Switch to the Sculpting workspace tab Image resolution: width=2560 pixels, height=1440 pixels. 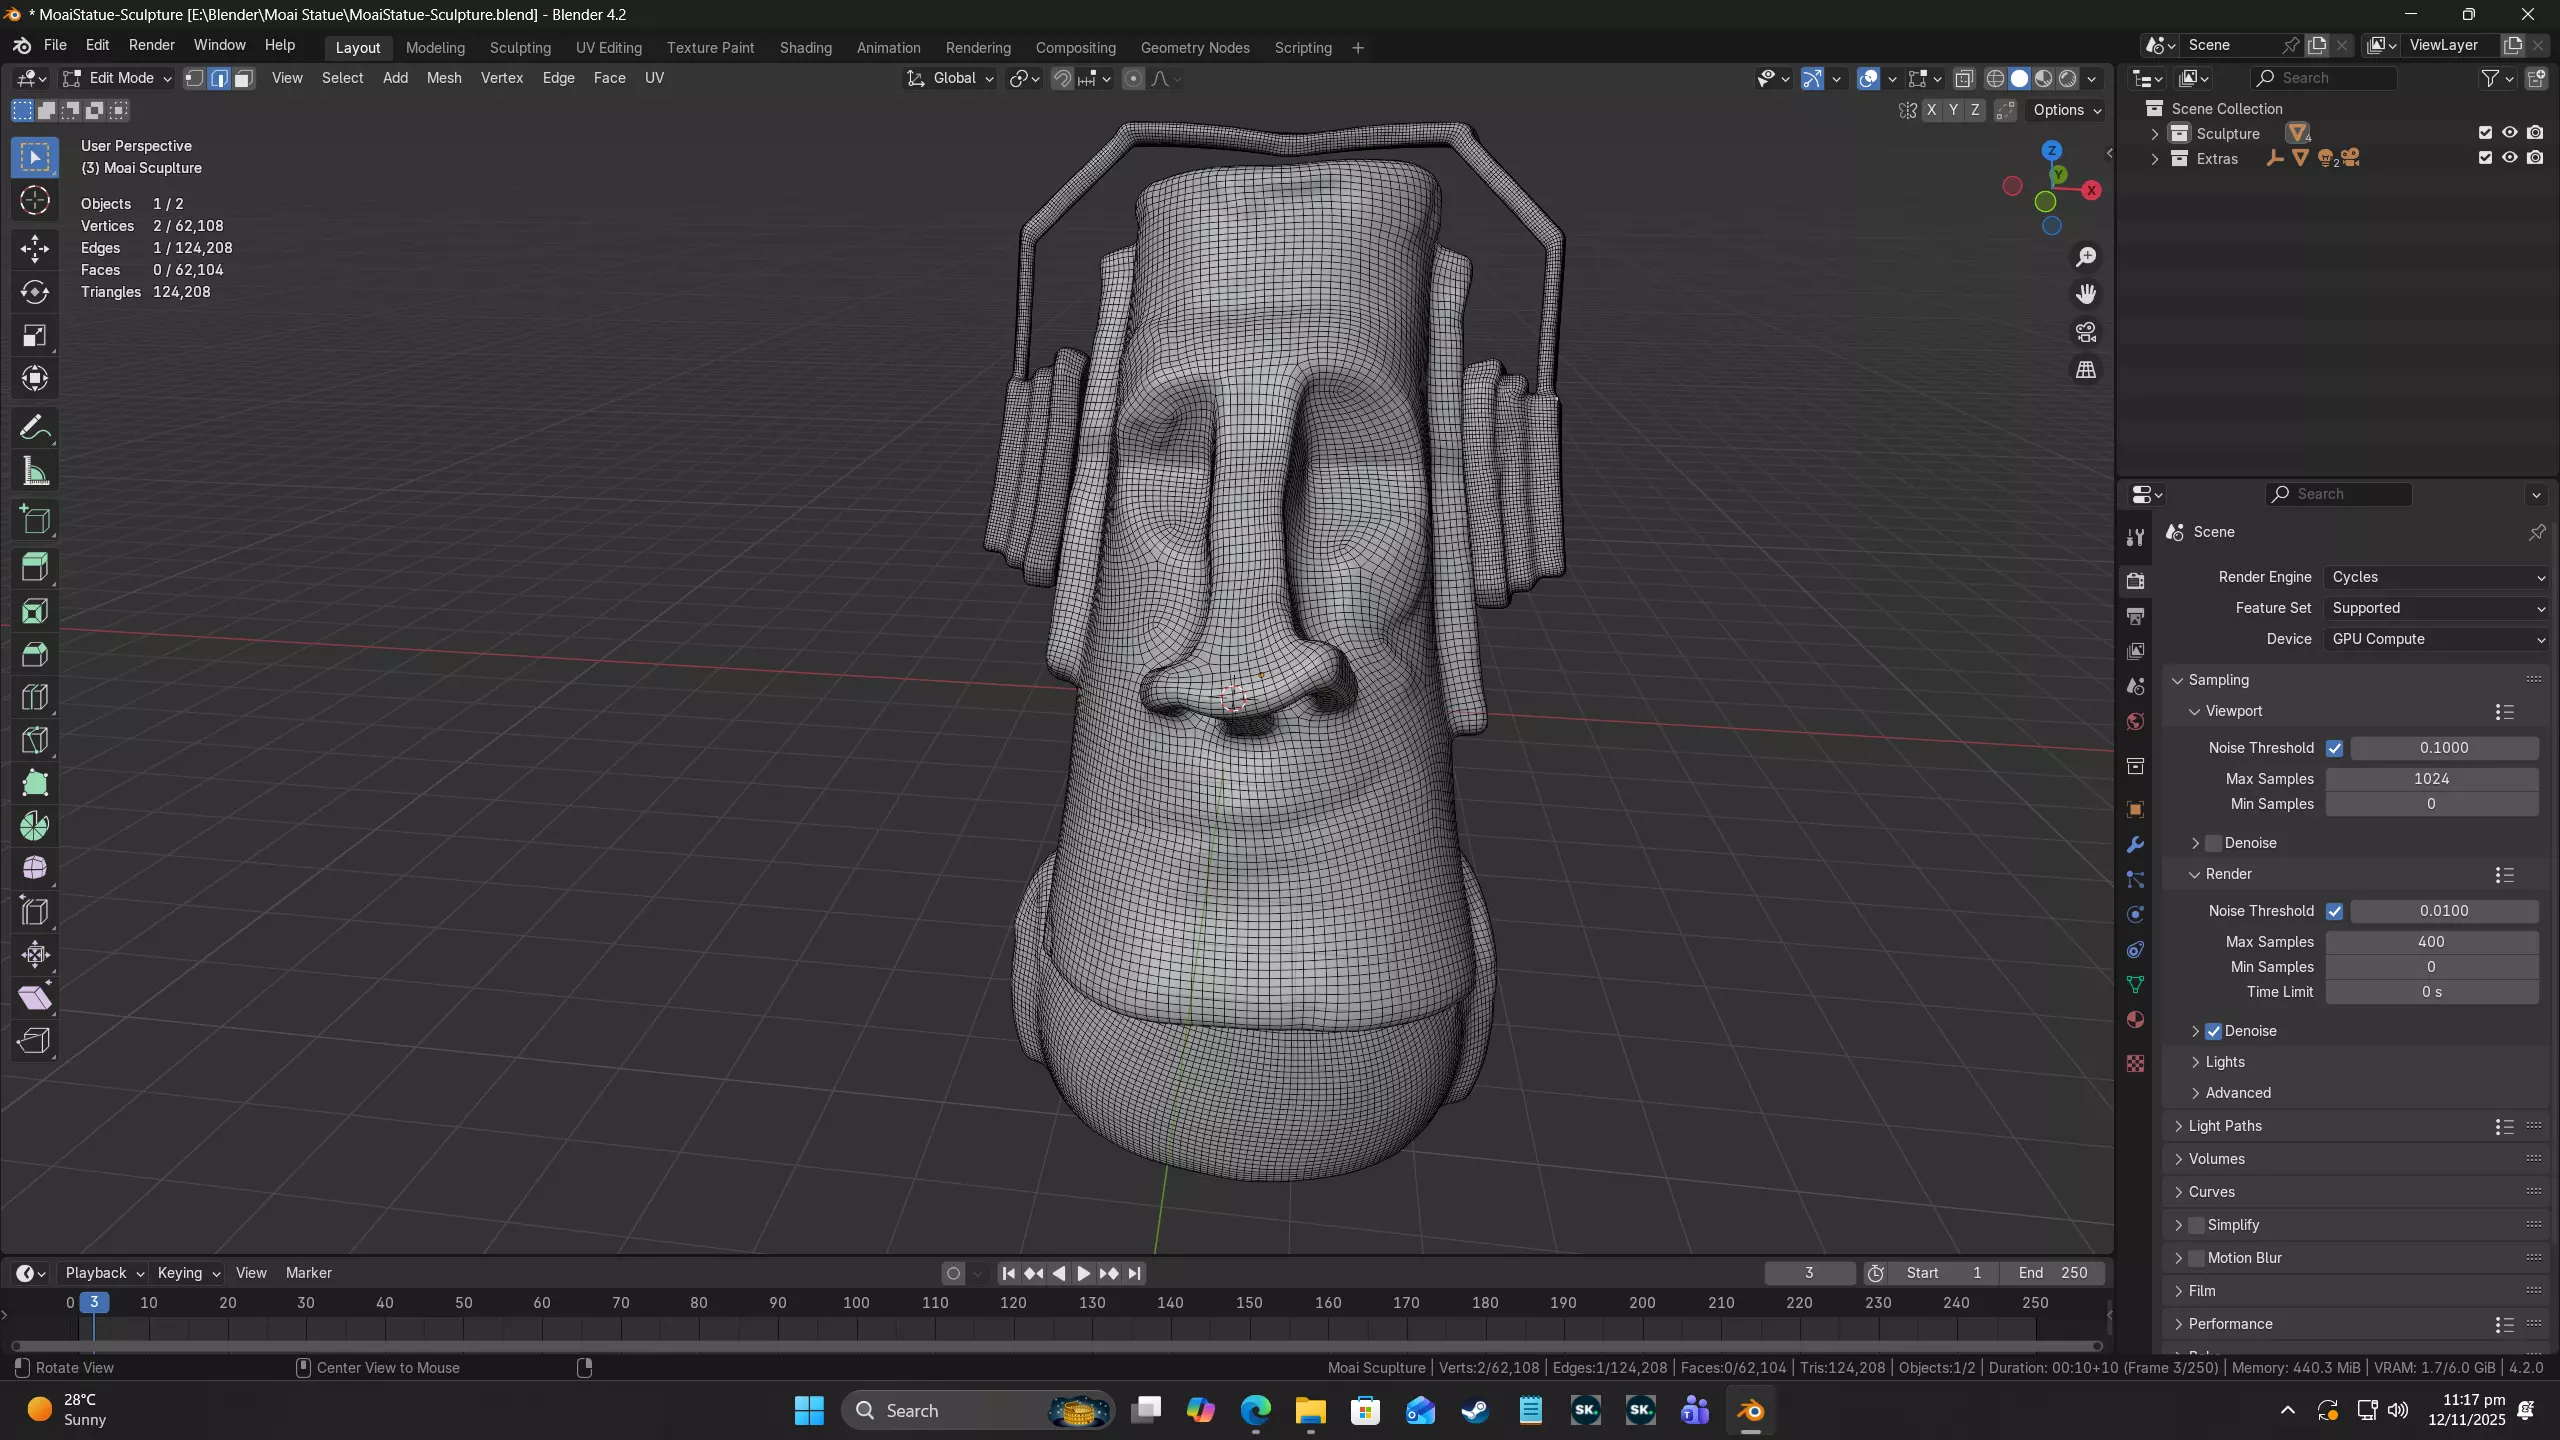coord(520,48)
